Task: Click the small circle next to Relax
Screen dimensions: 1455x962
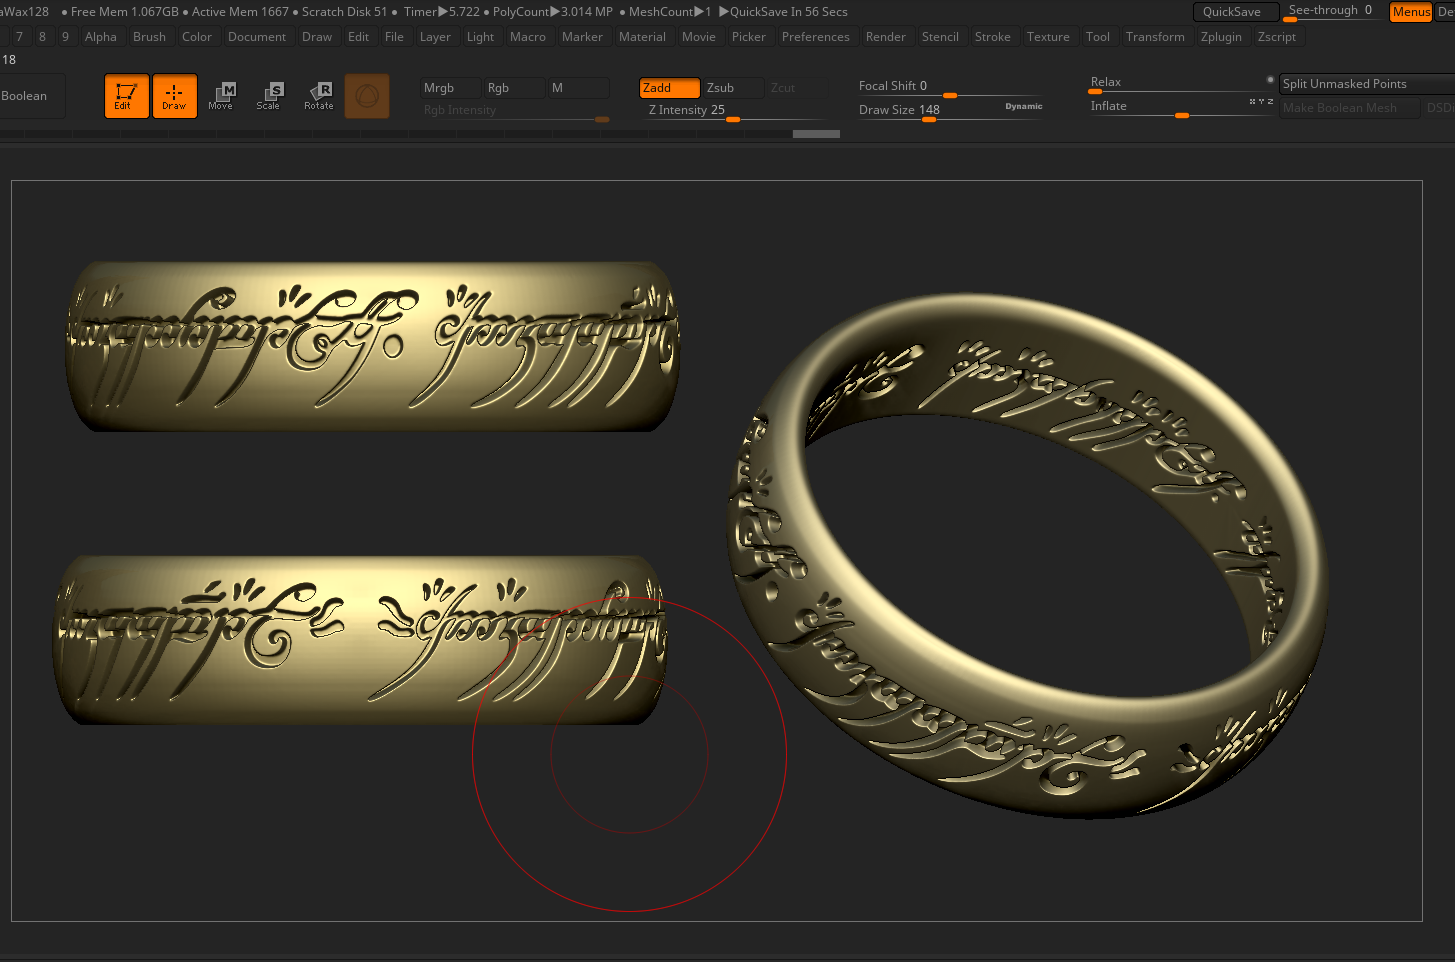Action: [x=1270, y=80]
